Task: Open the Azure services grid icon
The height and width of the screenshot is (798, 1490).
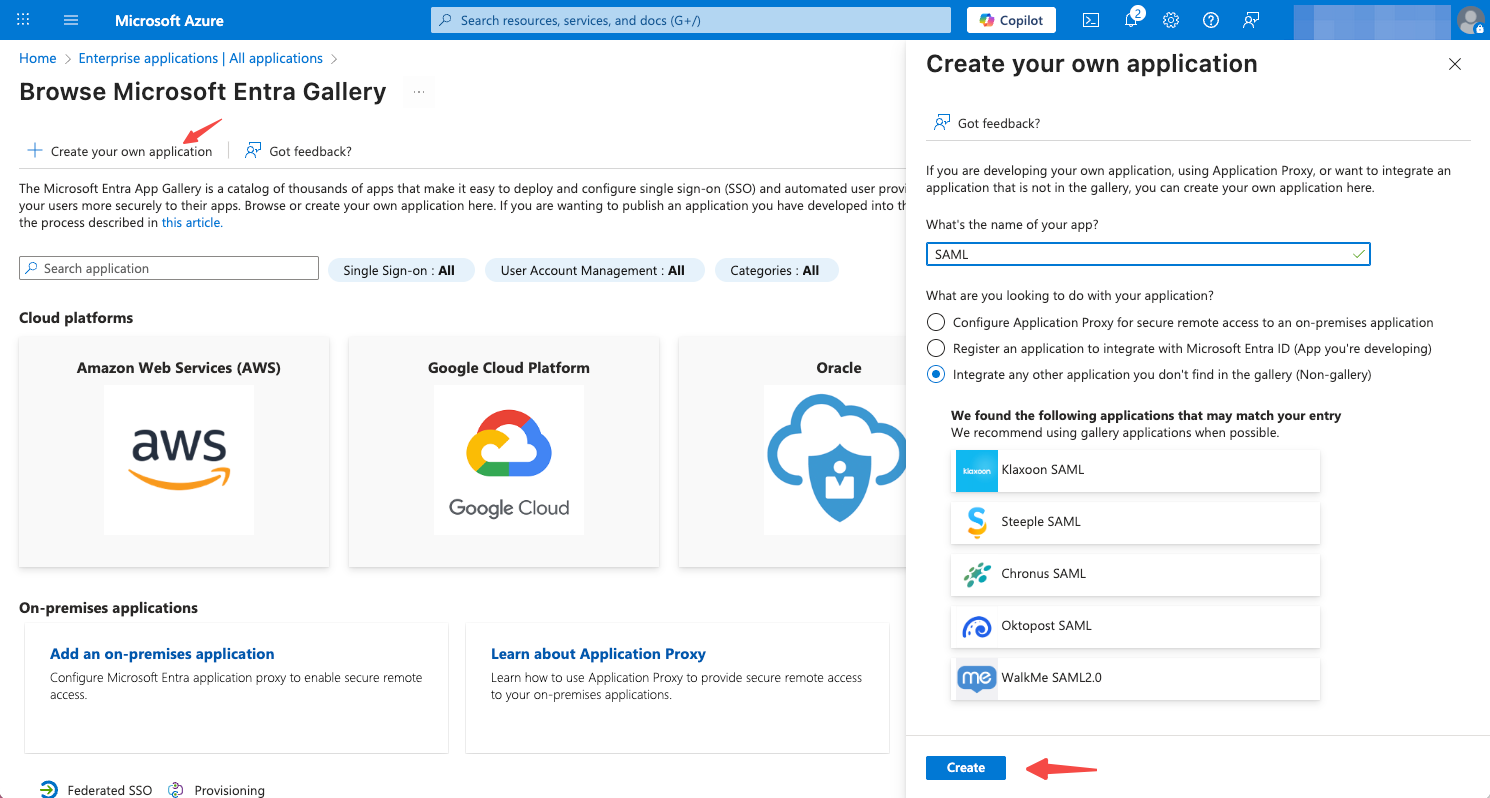Action: (x=22, y=19)
